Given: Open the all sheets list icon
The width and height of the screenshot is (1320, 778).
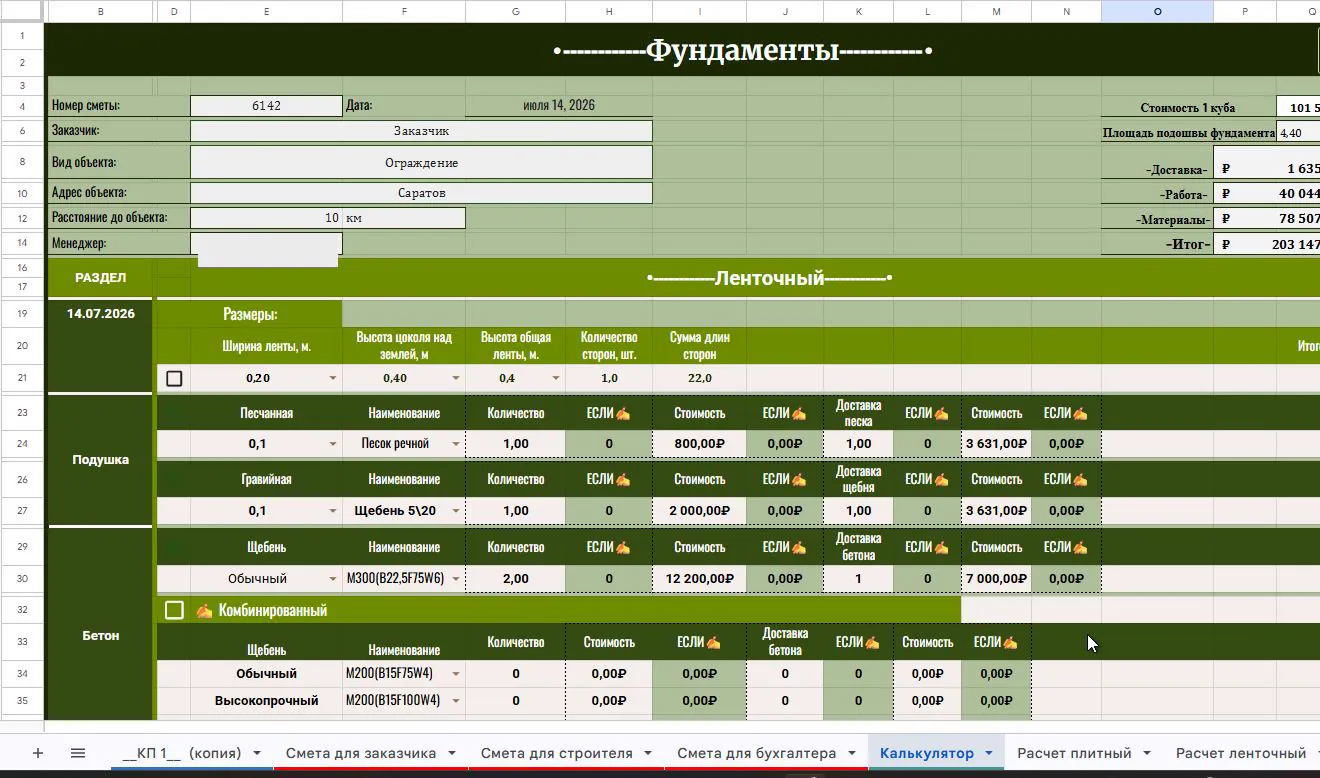Looking at the screenshot, I should [78, 753].
